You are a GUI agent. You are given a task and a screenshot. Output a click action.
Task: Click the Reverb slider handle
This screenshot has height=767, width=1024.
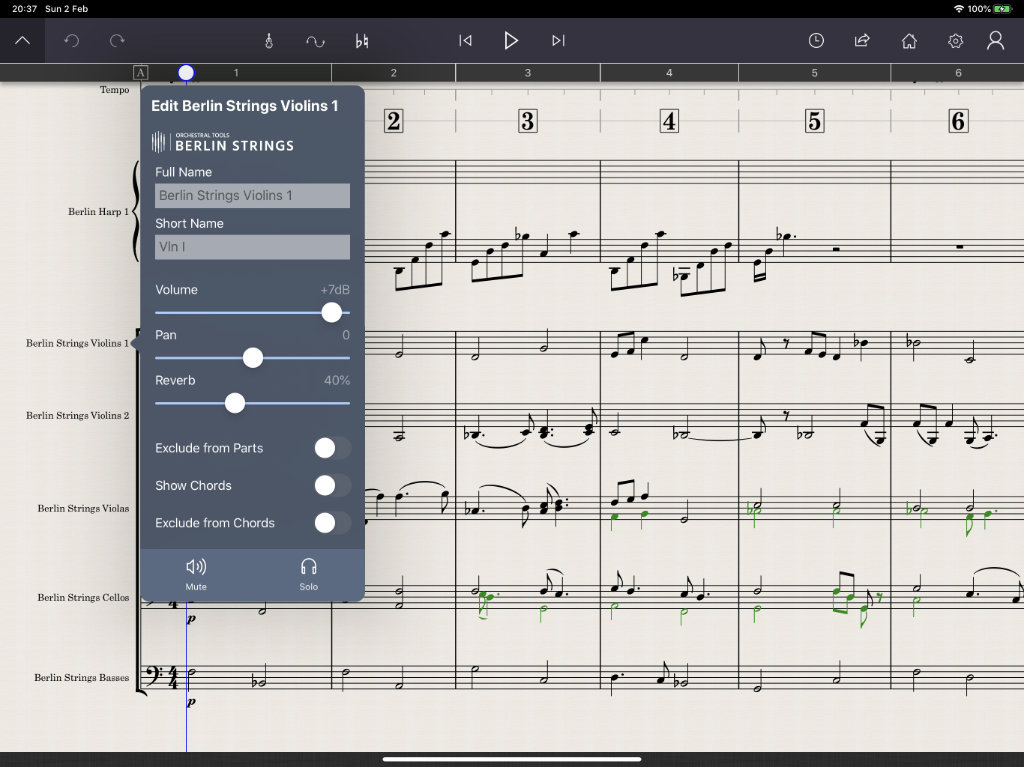[x=235, y=403]
